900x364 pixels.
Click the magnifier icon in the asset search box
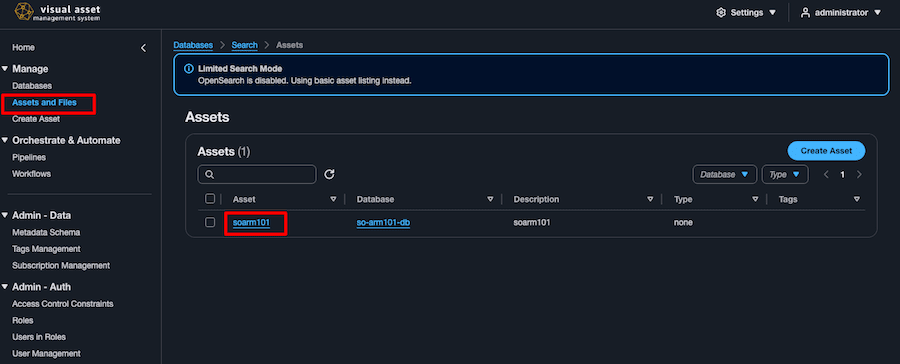[210, 175]
